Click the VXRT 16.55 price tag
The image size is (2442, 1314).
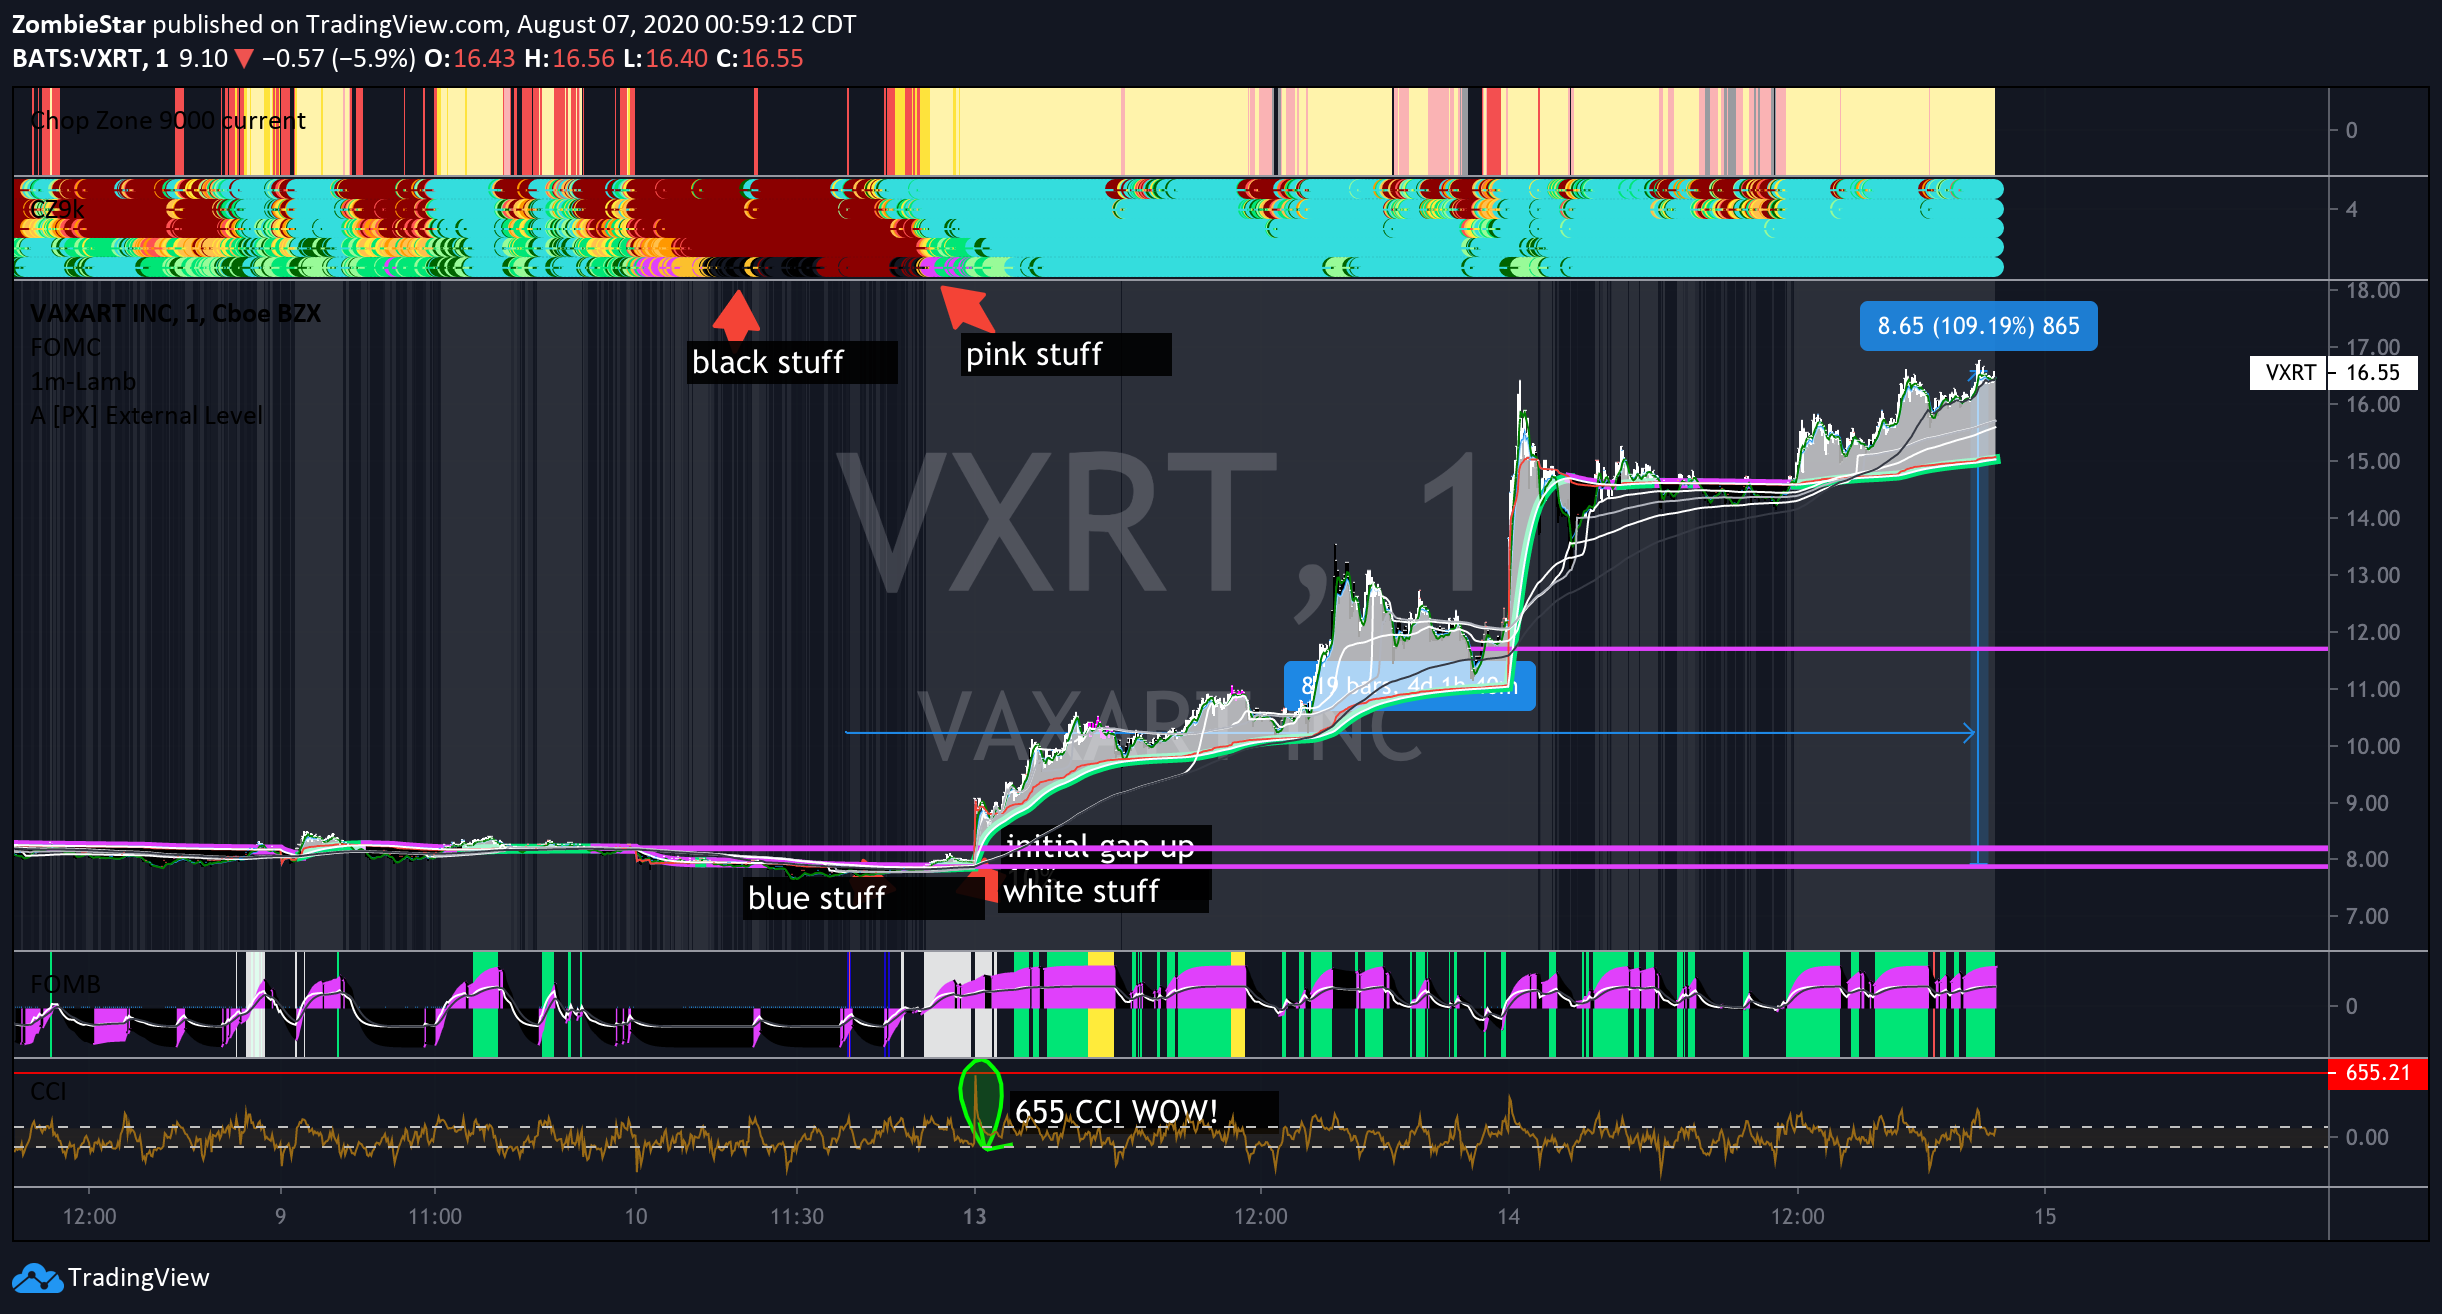(2333, 373)
